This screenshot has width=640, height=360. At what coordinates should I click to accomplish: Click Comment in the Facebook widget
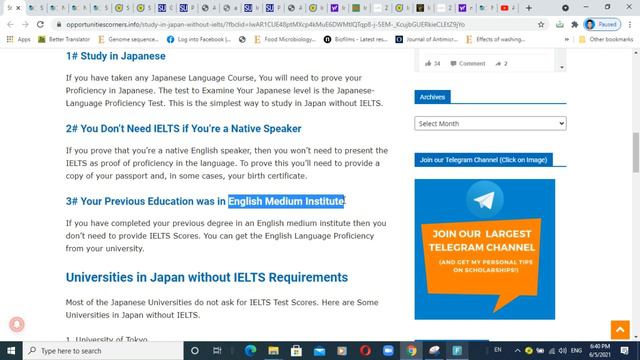click(x=468, y=63)
